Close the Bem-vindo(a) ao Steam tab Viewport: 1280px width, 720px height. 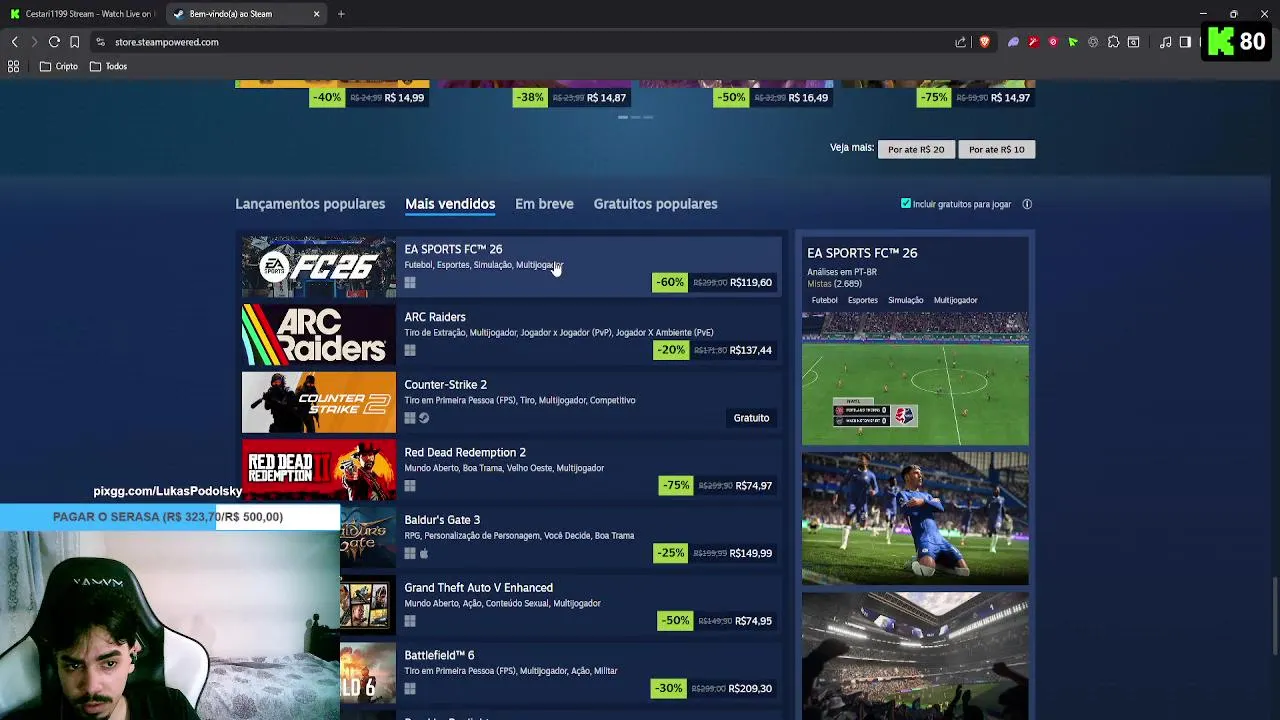pos(317,14)
